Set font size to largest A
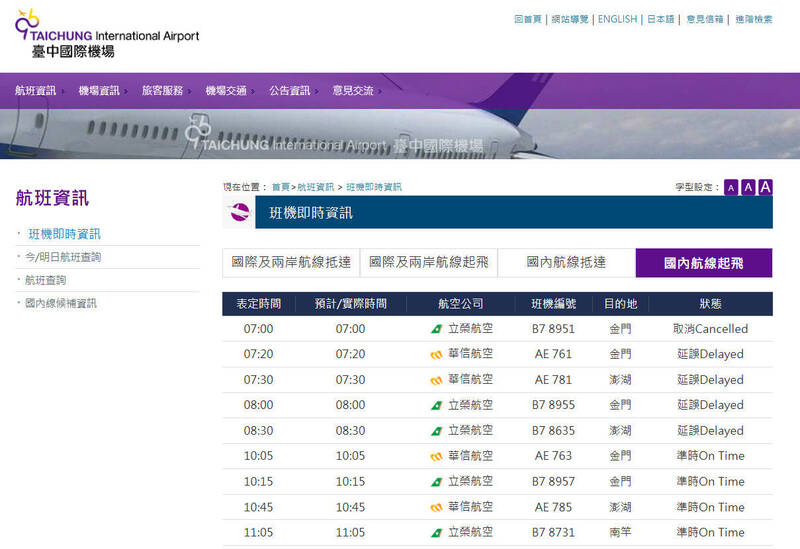Screen dimensions: 800x549 point(765,187)
